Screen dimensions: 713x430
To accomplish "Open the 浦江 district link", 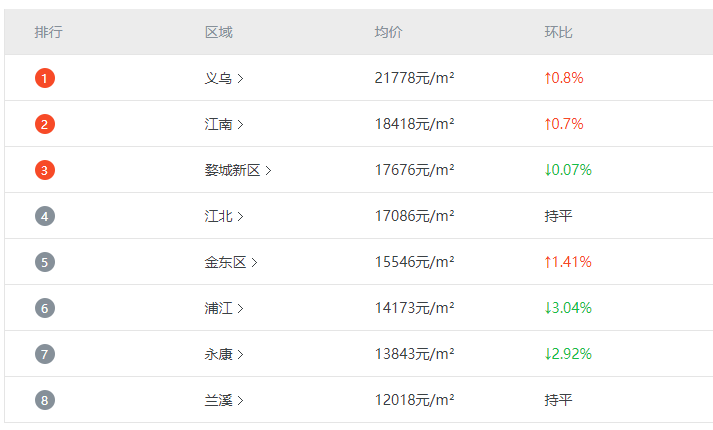I will pos(224,308).
